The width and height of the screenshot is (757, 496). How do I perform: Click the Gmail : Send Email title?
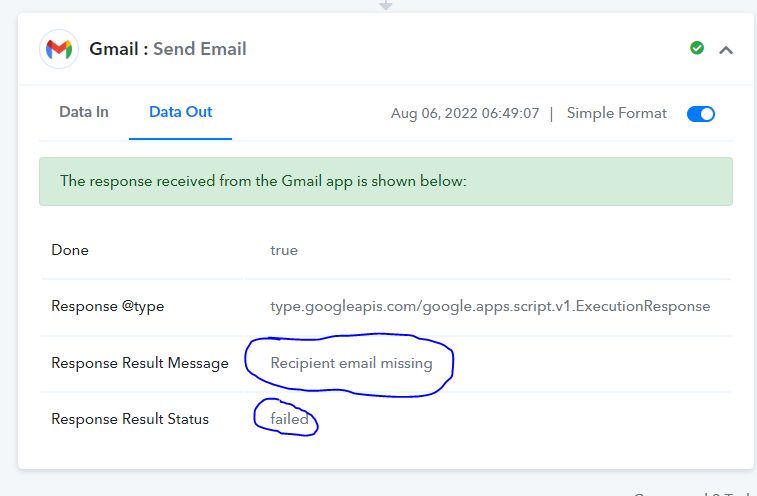point(168,49)
